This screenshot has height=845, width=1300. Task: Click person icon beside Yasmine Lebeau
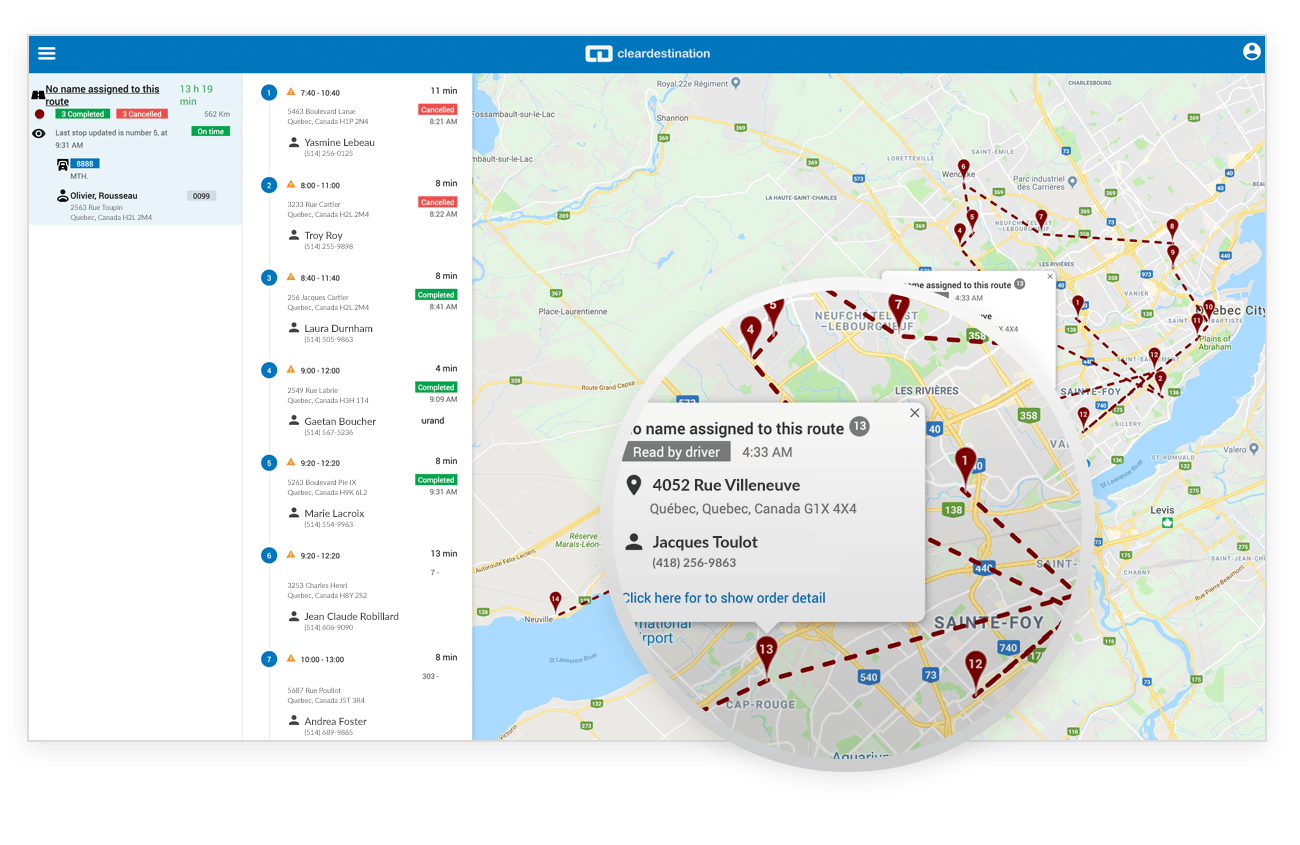pyautogui.click(x=294, y=142)
